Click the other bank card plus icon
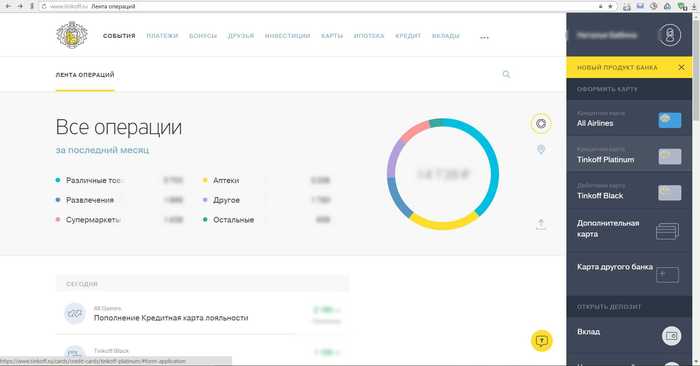This screenshot has height=366, width=700. 668,274
